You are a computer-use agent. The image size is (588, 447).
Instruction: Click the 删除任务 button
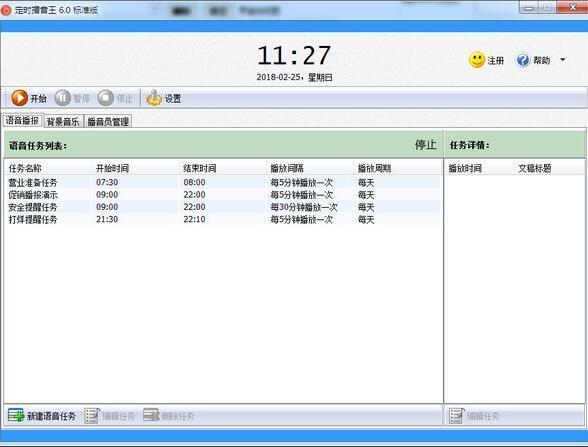(169, 416)
